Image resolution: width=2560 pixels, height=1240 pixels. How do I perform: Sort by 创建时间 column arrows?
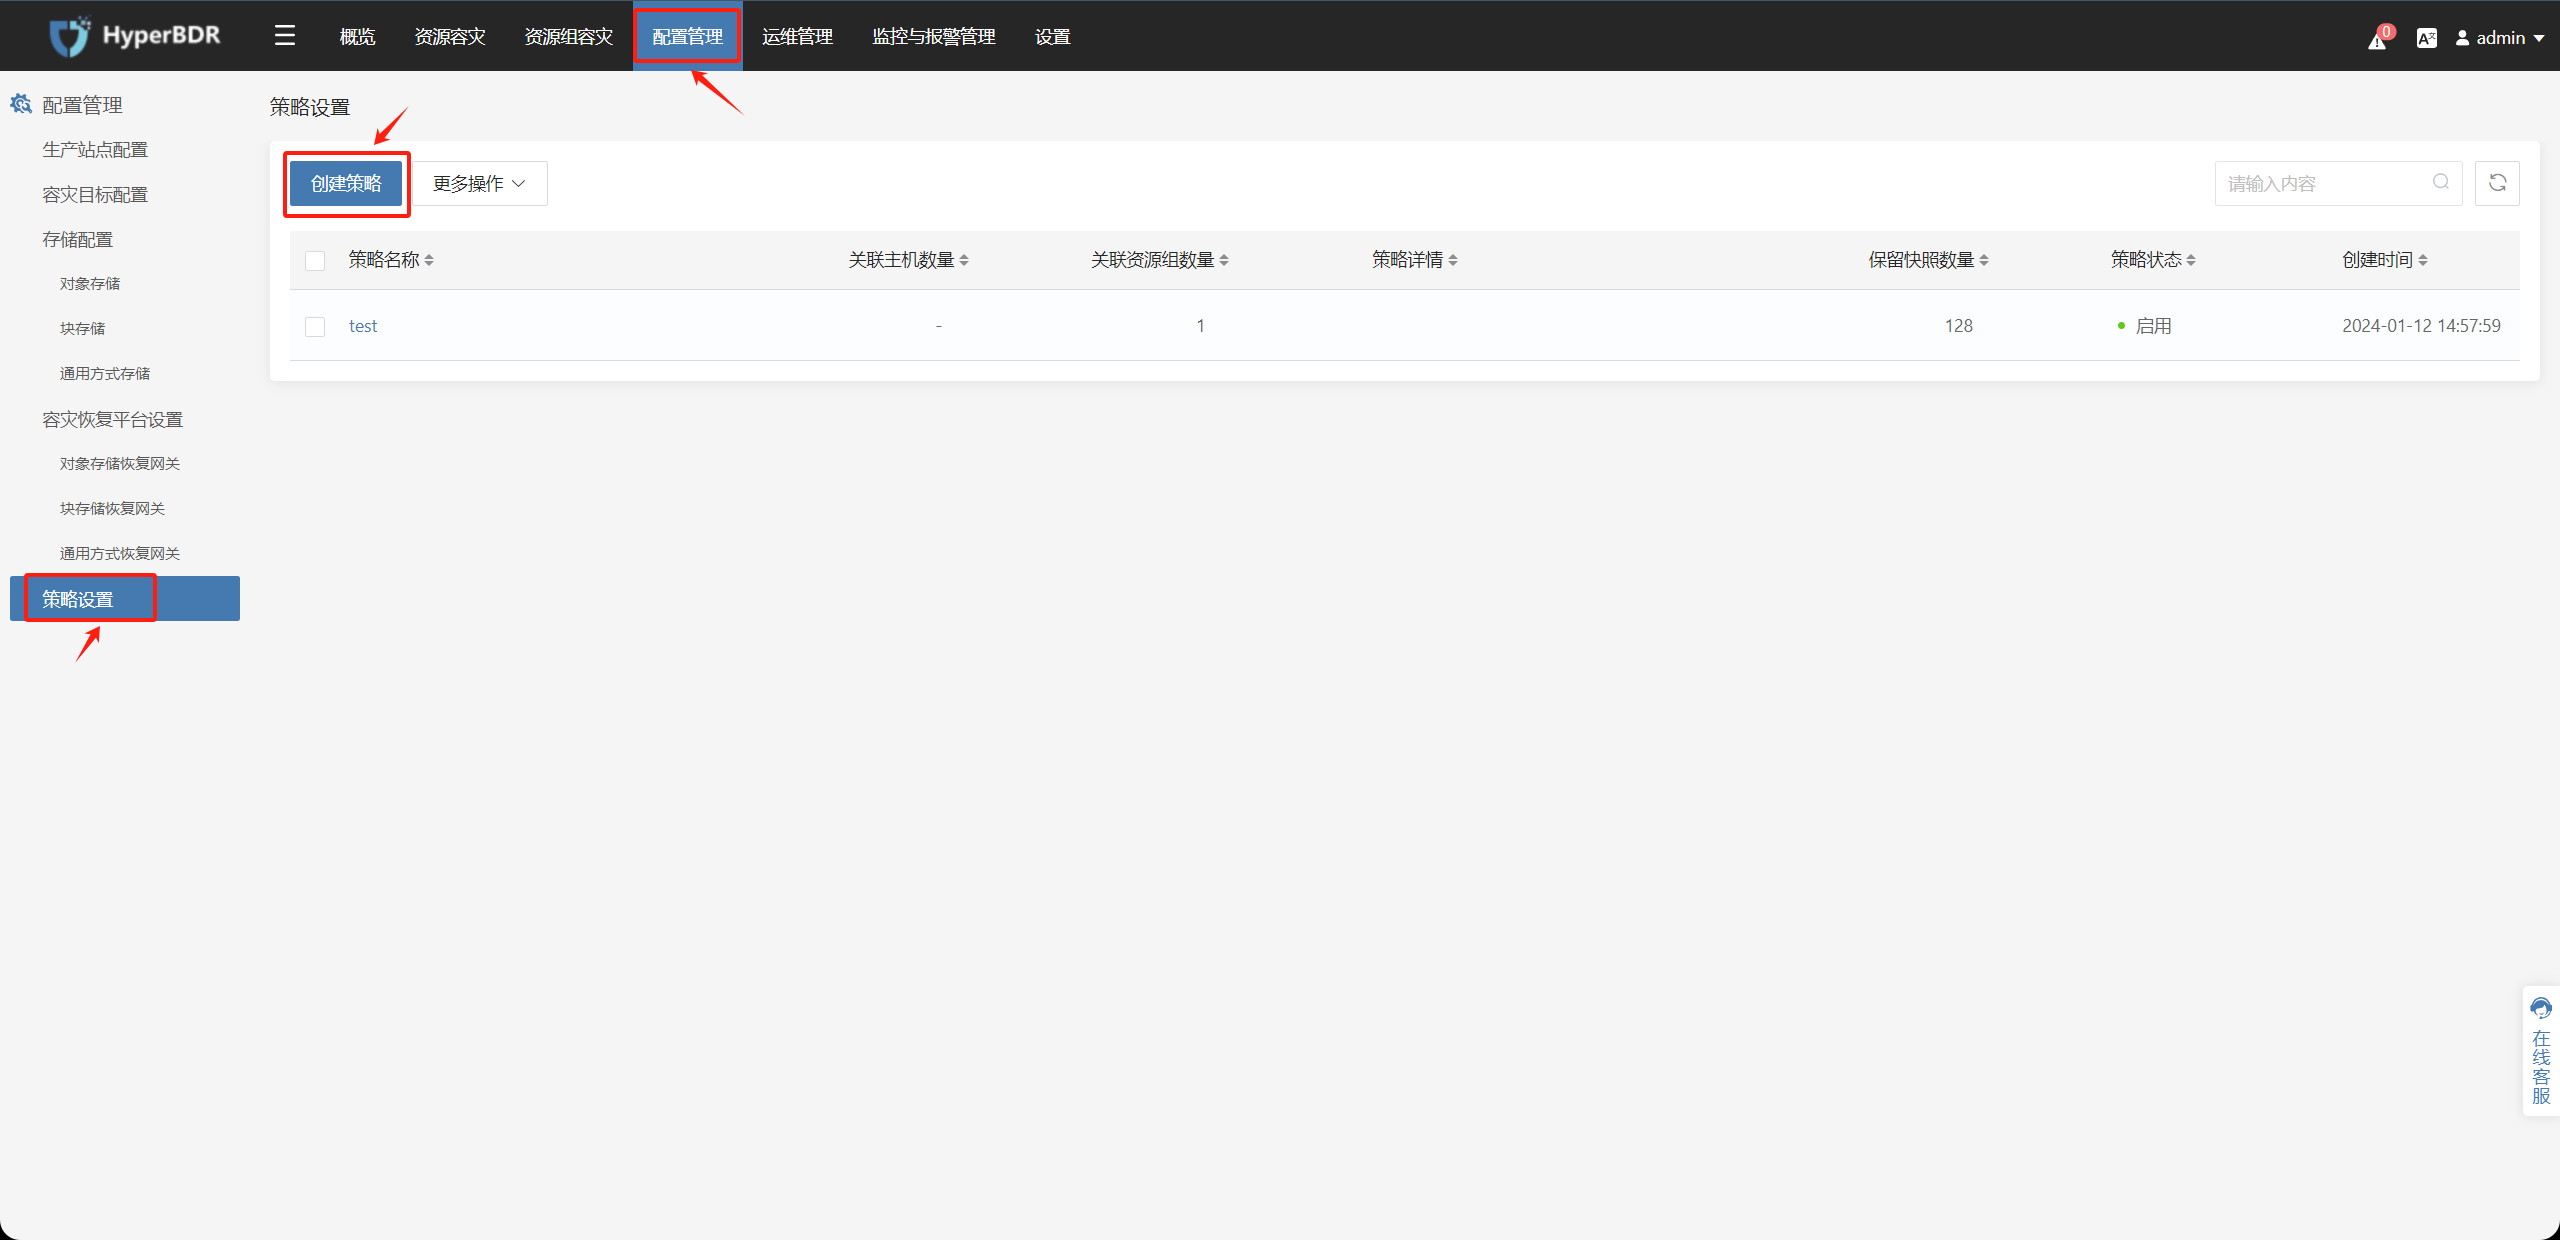click(x=2423, y=260)
